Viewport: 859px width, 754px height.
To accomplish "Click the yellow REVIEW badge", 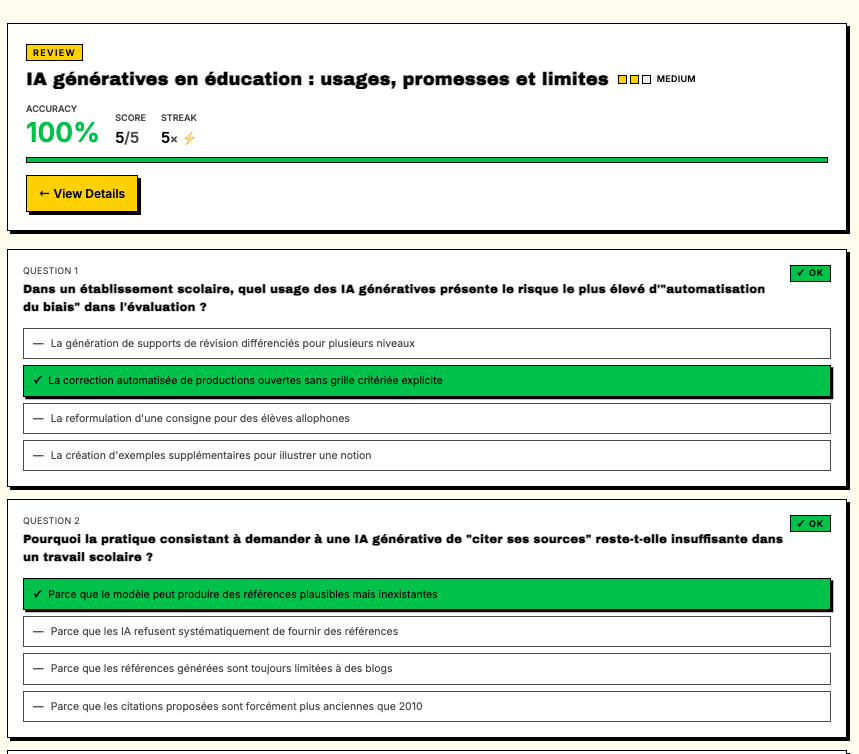I will pyautogui.click(x=54, y=53).
